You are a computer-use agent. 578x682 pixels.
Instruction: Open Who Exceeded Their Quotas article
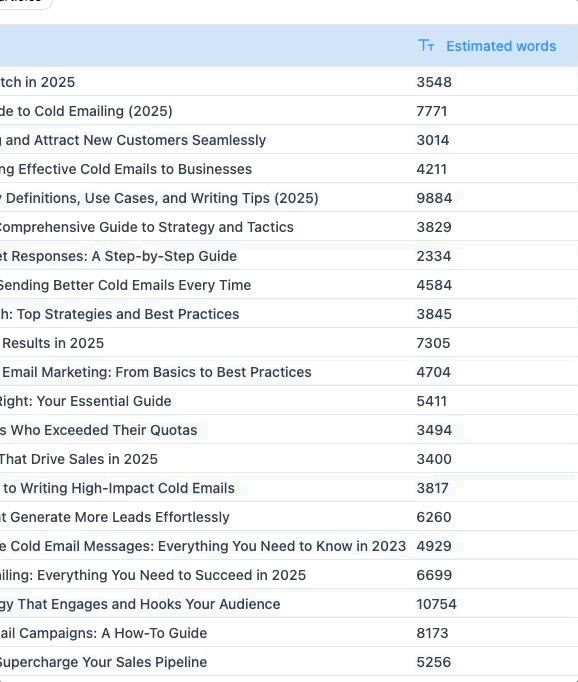(98, 430)
